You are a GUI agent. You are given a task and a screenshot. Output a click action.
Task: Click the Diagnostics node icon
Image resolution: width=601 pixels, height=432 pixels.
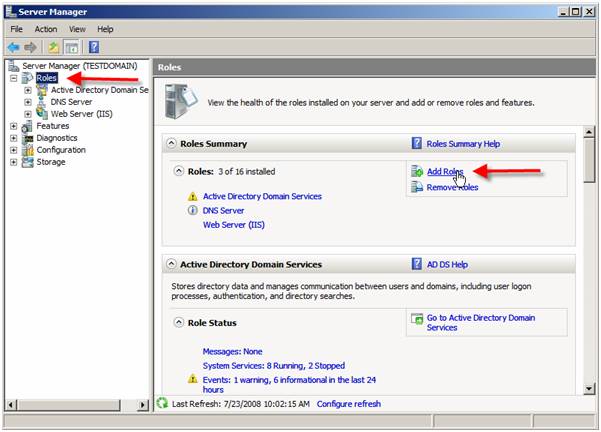(28, 138)
